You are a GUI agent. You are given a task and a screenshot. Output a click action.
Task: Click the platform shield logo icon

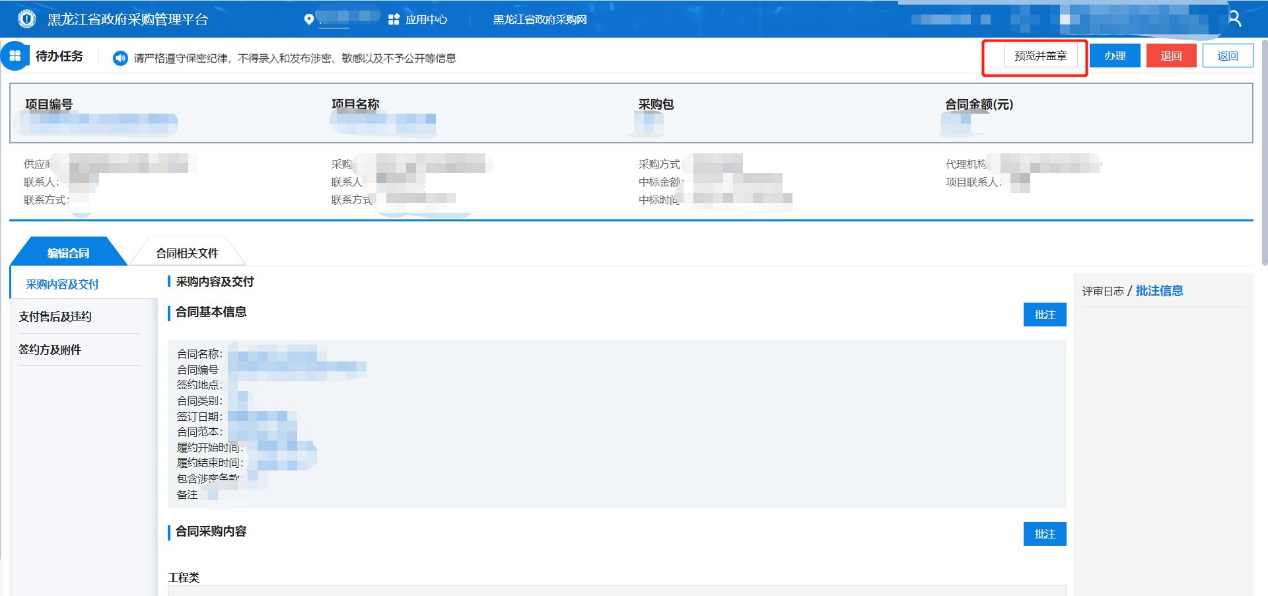[26, 19]
